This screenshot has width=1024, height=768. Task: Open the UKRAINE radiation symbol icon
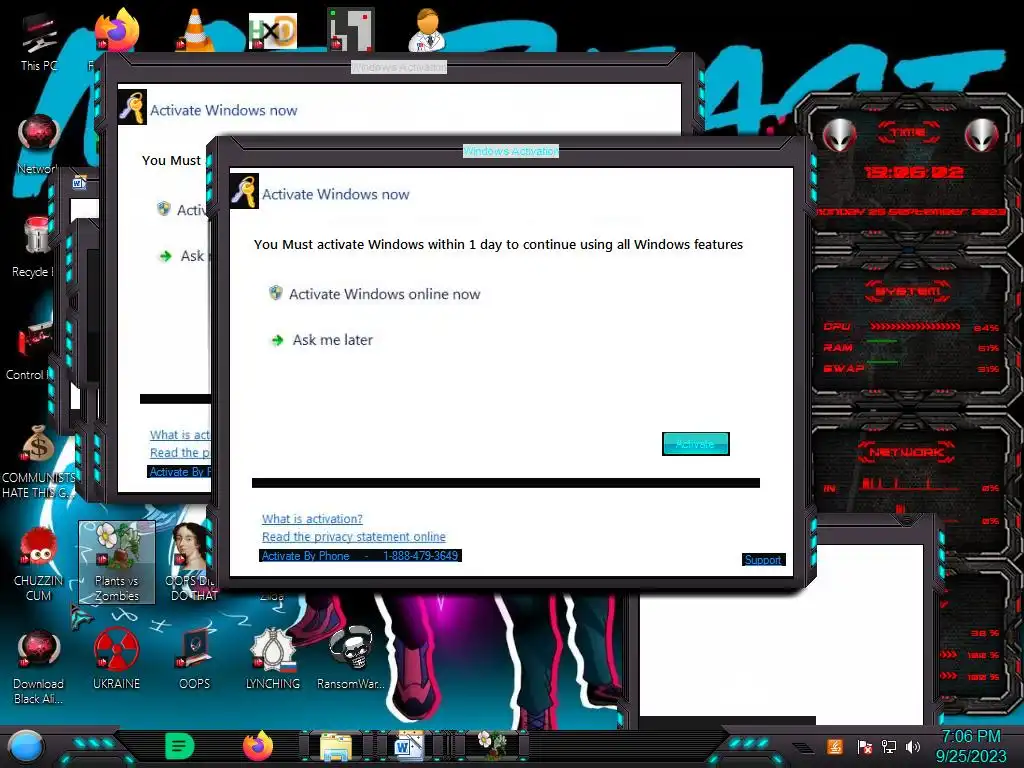(116, 660)
